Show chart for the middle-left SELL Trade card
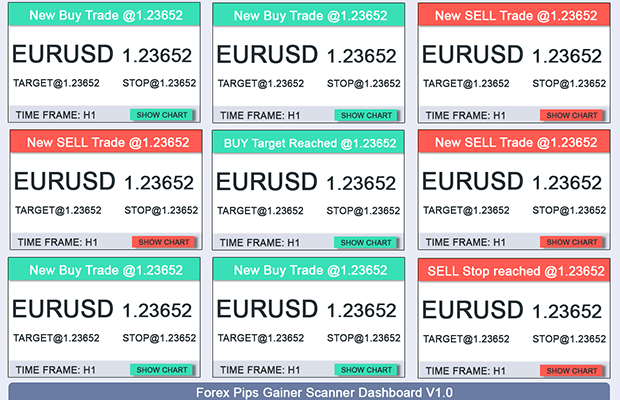 pos(162,242)
